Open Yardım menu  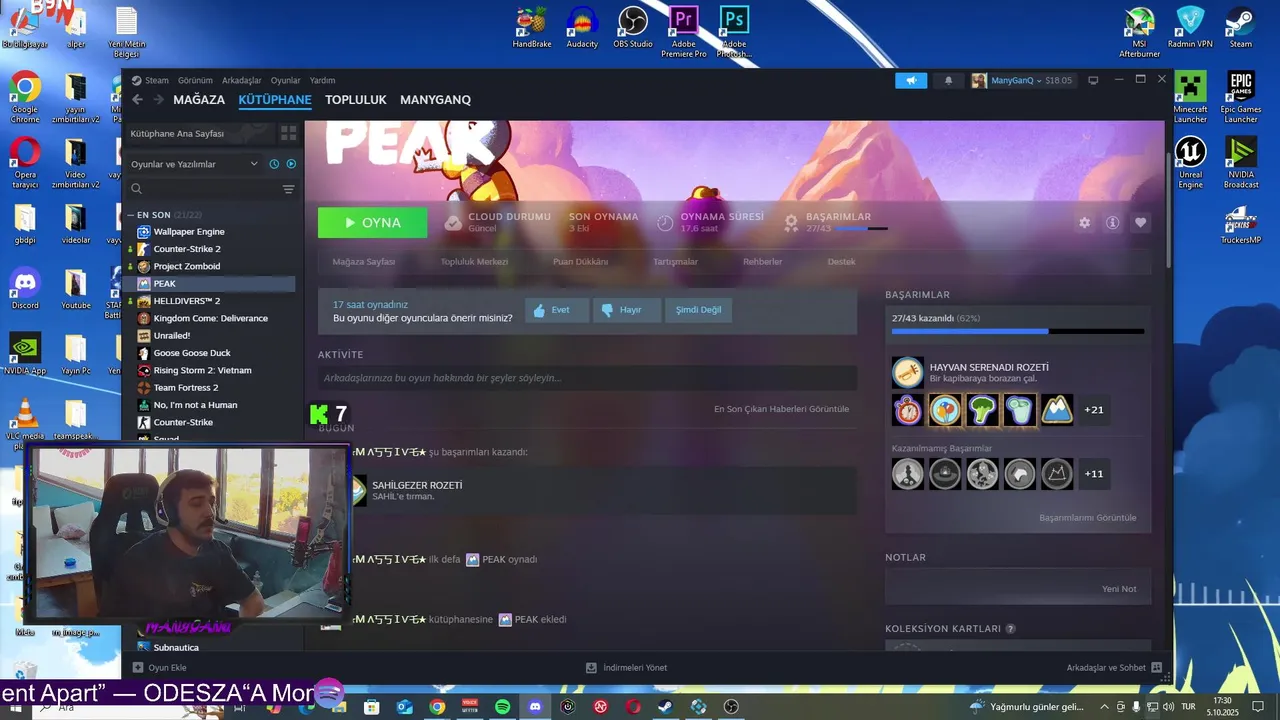(x=322, y=80)
